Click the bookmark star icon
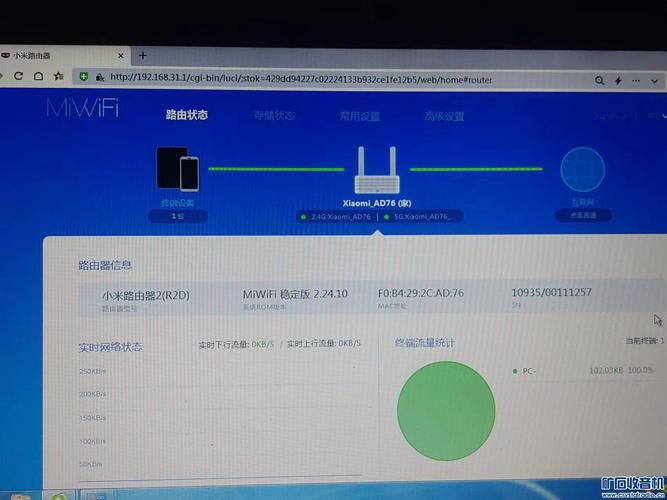 [x=59, y=76]
